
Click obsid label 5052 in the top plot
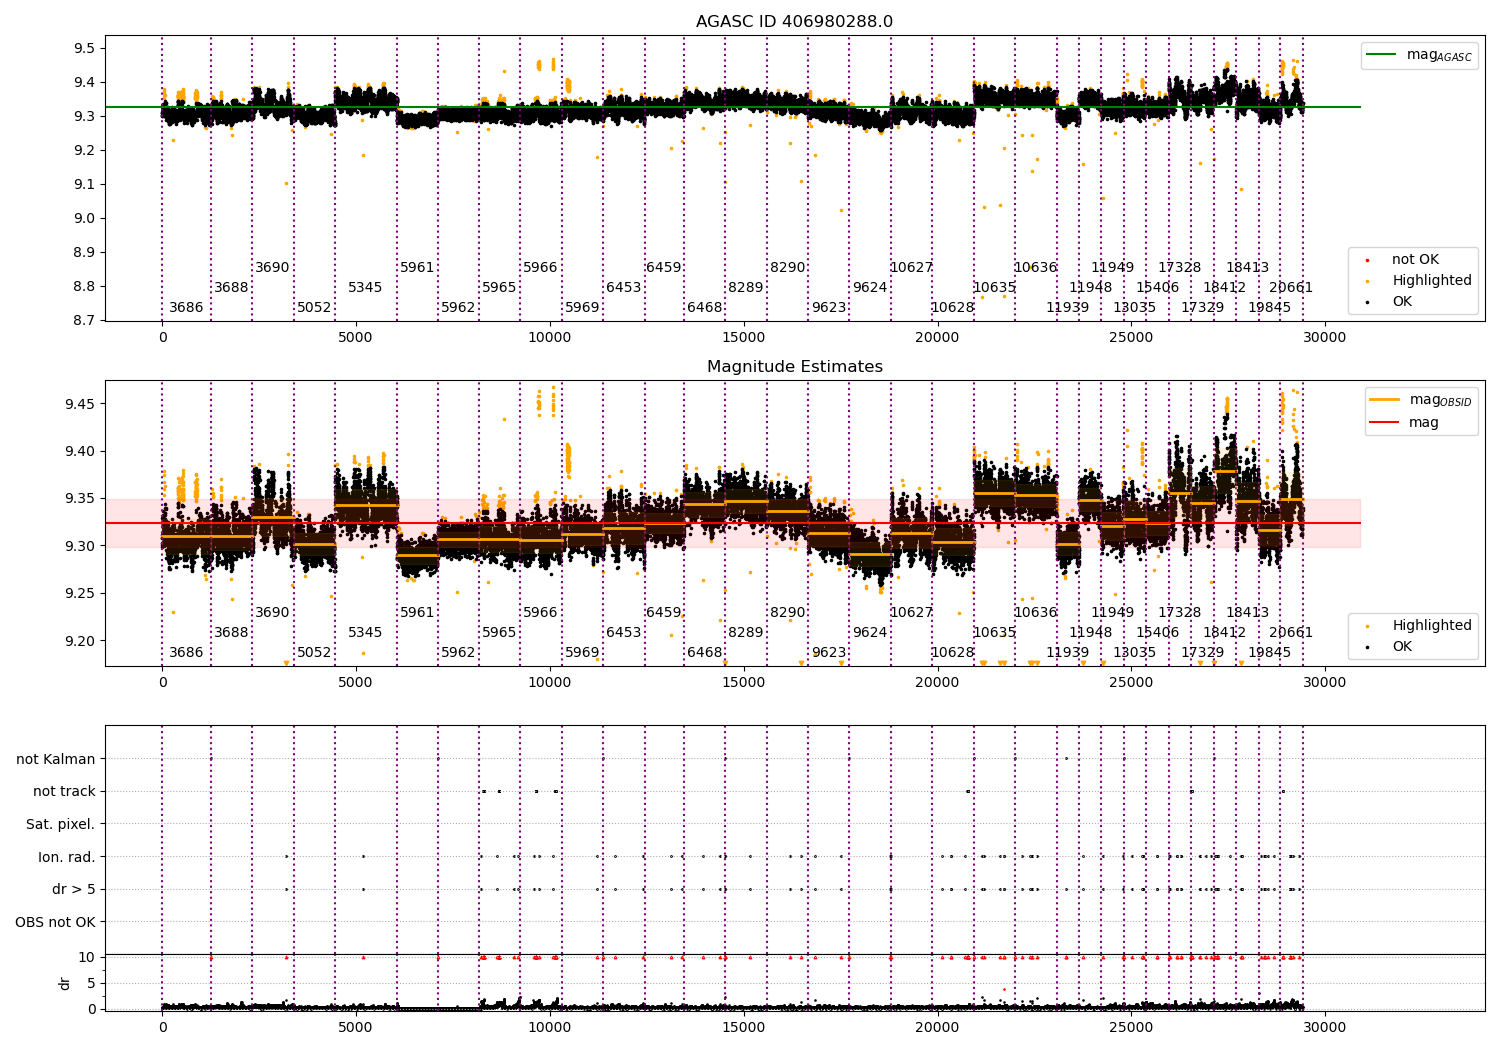pos(314,308)
